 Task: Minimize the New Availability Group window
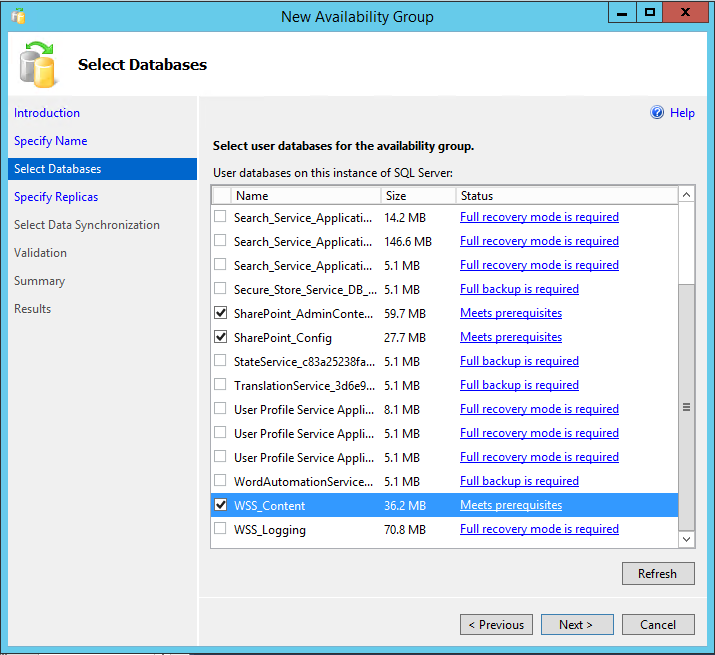pos(622,12)
